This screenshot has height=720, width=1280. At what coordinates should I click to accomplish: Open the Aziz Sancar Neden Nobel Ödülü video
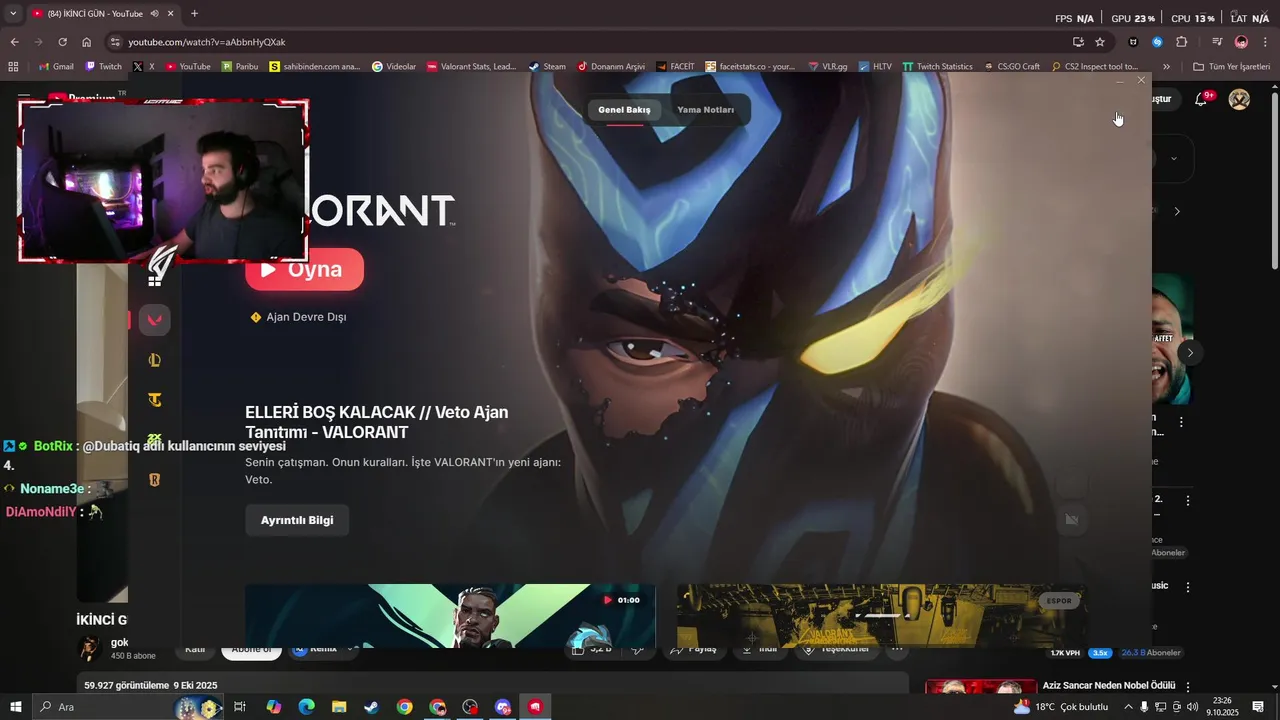tap(1109, 686)
